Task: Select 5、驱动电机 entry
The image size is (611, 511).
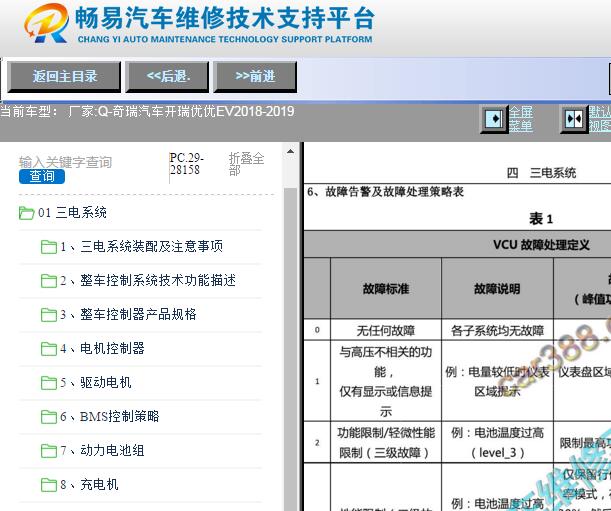Action: click(x=95, y=383)
